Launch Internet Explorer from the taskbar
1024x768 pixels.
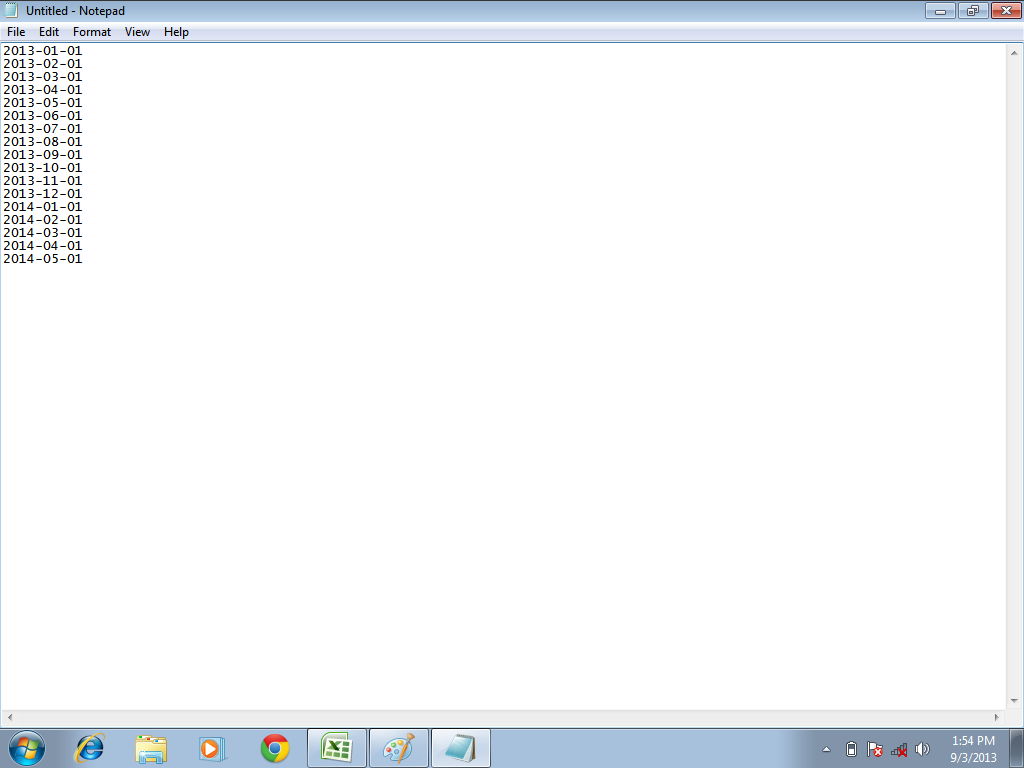[89, 748]
